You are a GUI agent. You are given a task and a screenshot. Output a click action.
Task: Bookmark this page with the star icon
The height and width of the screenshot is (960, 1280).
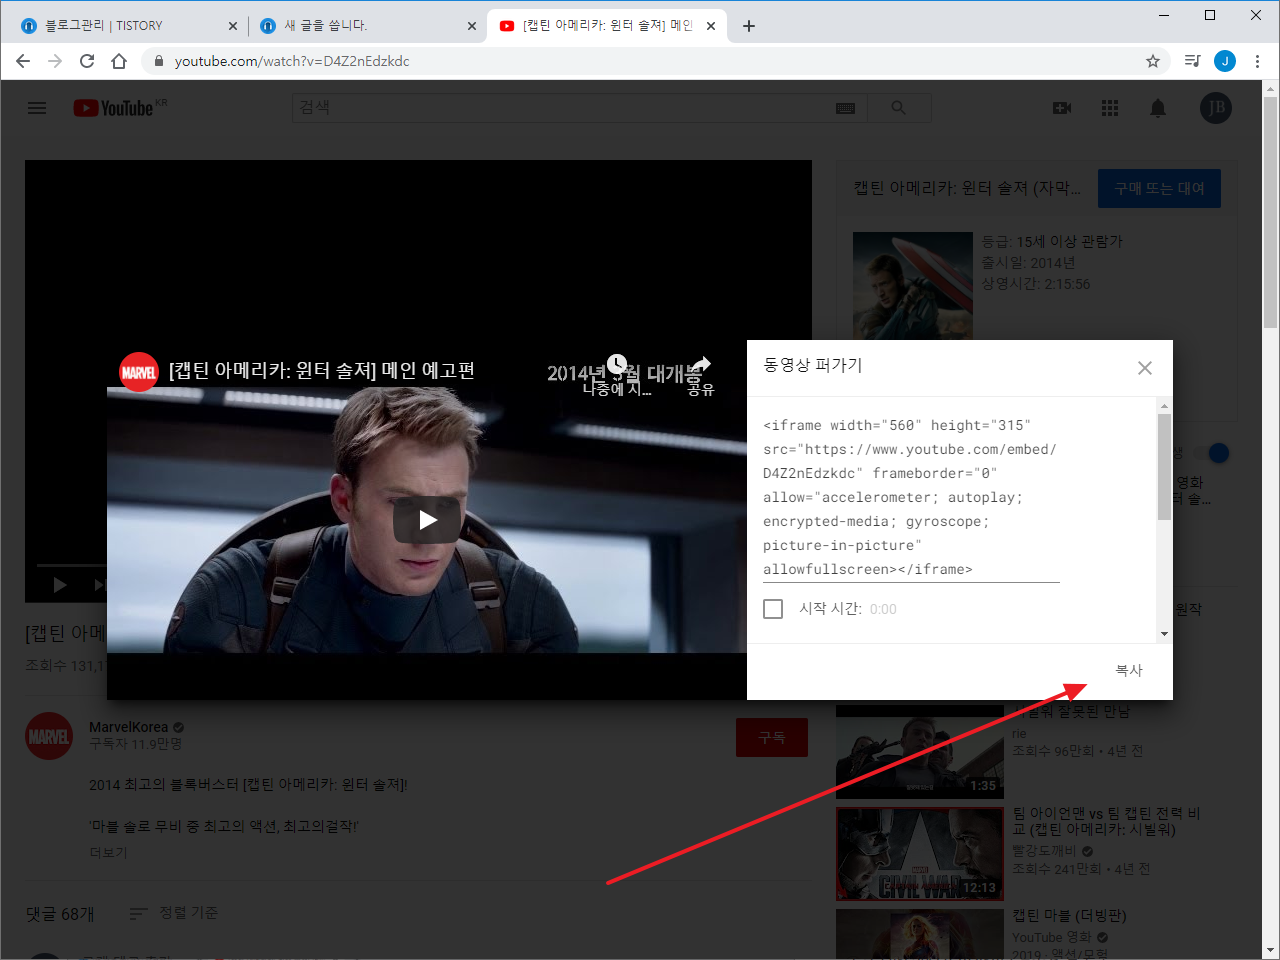[x=1153, y=61]
